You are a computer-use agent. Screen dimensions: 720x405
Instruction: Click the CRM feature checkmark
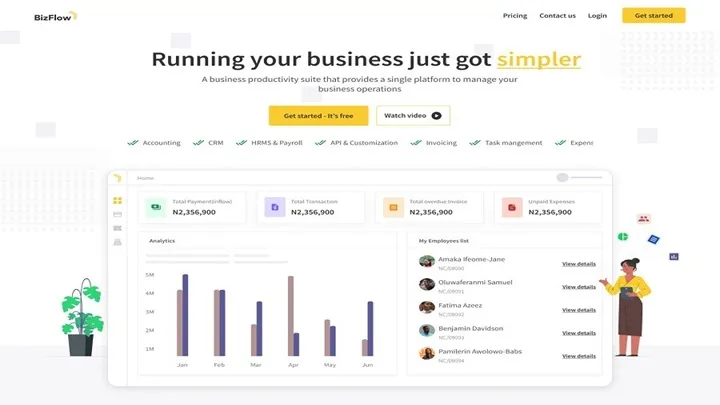click(198, 143)
